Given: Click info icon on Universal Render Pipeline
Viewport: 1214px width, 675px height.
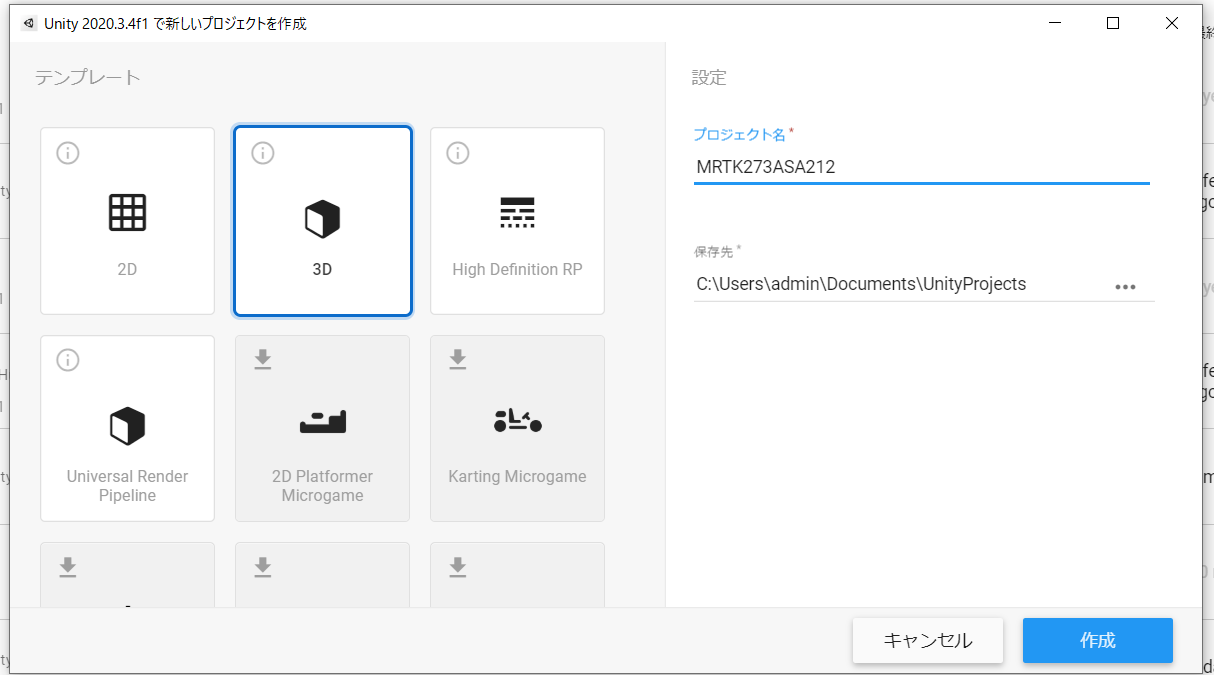Looking at the screenshot, I should point(68,360).
